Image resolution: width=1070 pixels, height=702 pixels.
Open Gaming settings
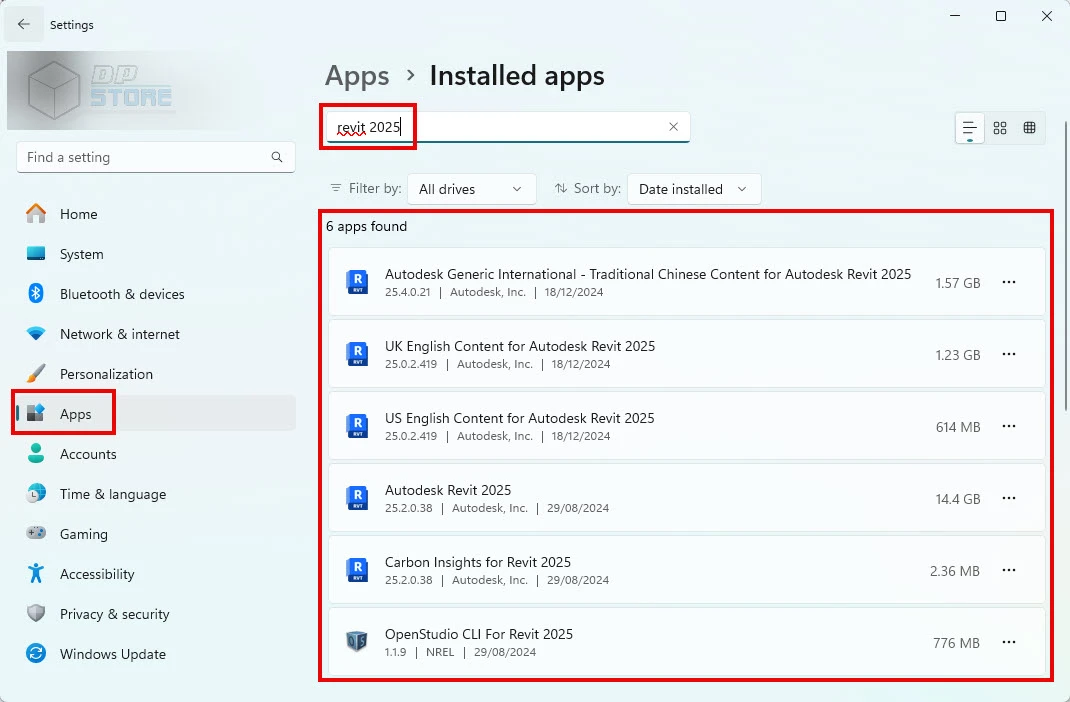156,534
